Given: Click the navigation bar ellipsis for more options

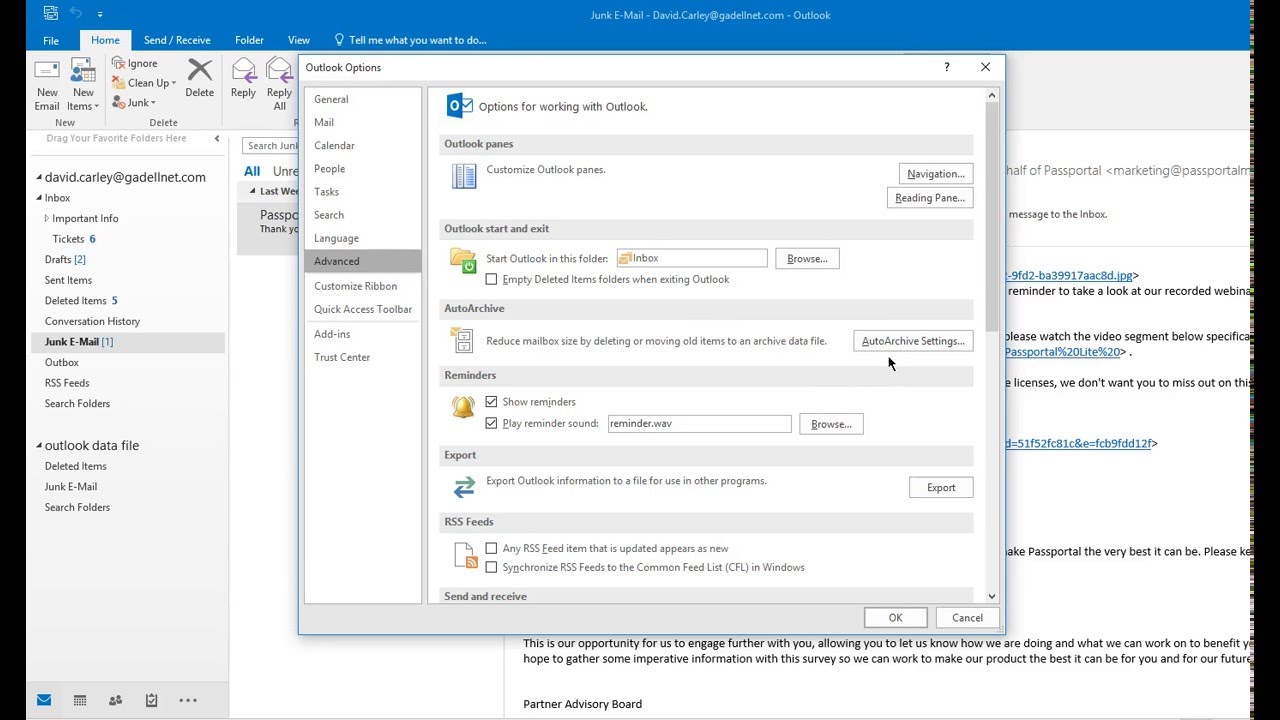Looking at the screenshot, I should [188, 700].
